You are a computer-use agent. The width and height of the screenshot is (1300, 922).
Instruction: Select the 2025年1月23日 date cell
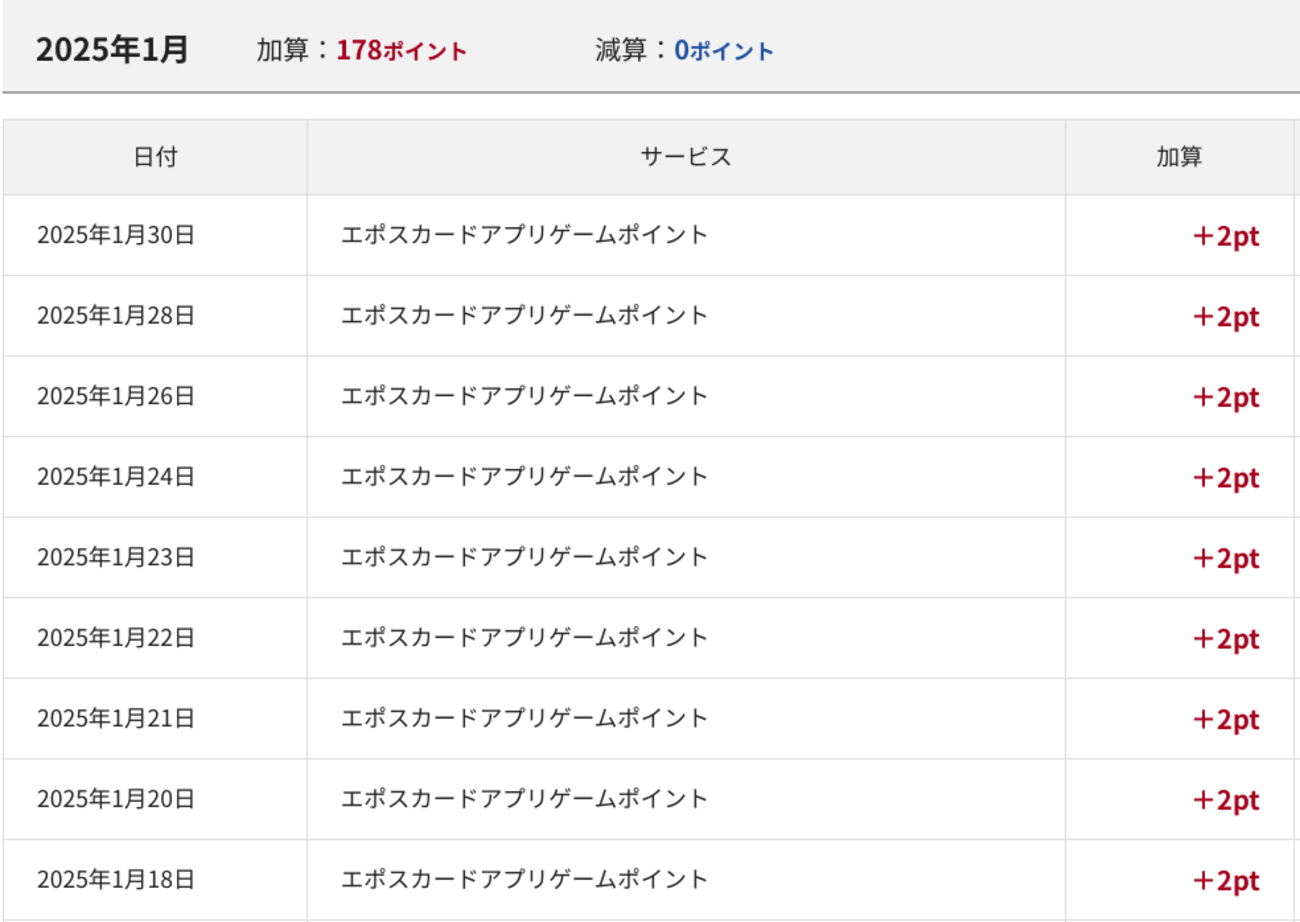[116, 558]
